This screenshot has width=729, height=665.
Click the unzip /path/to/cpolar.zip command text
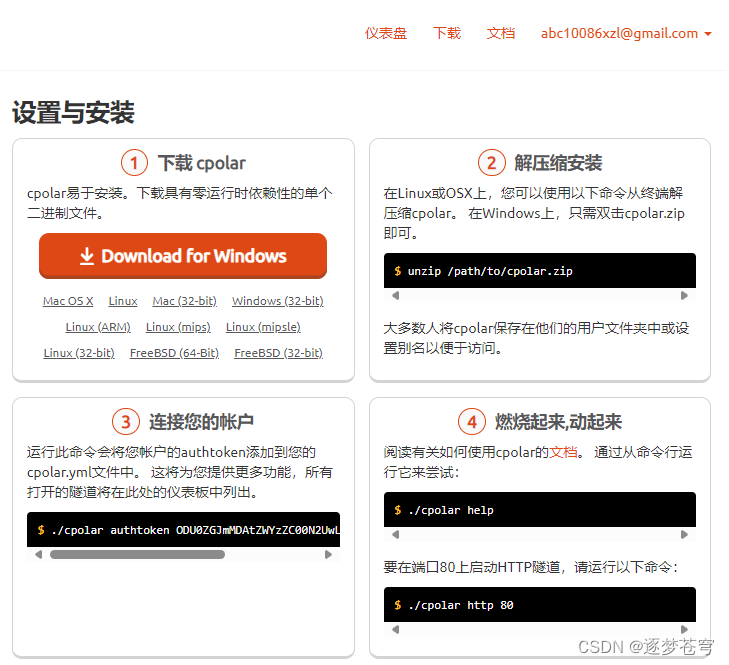click(x=492, y=272)
